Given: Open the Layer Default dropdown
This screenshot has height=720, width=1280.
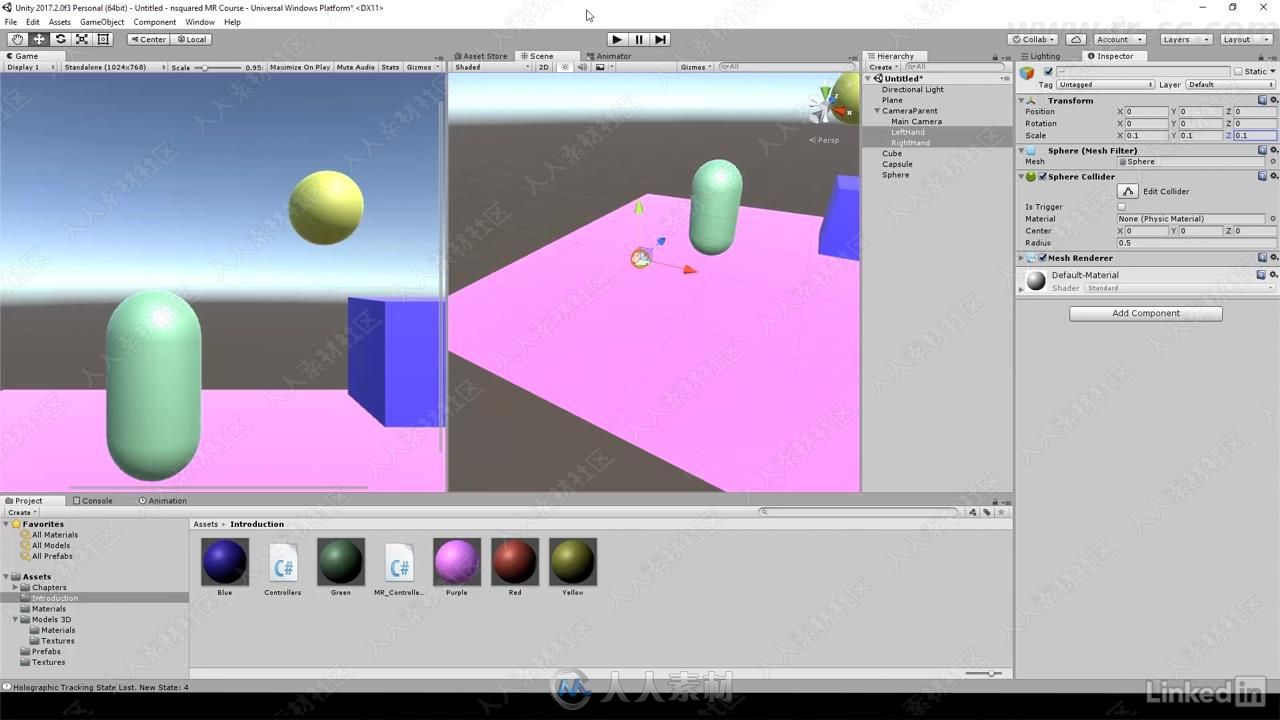Looking at the screenshot, I should [1231, 85].
